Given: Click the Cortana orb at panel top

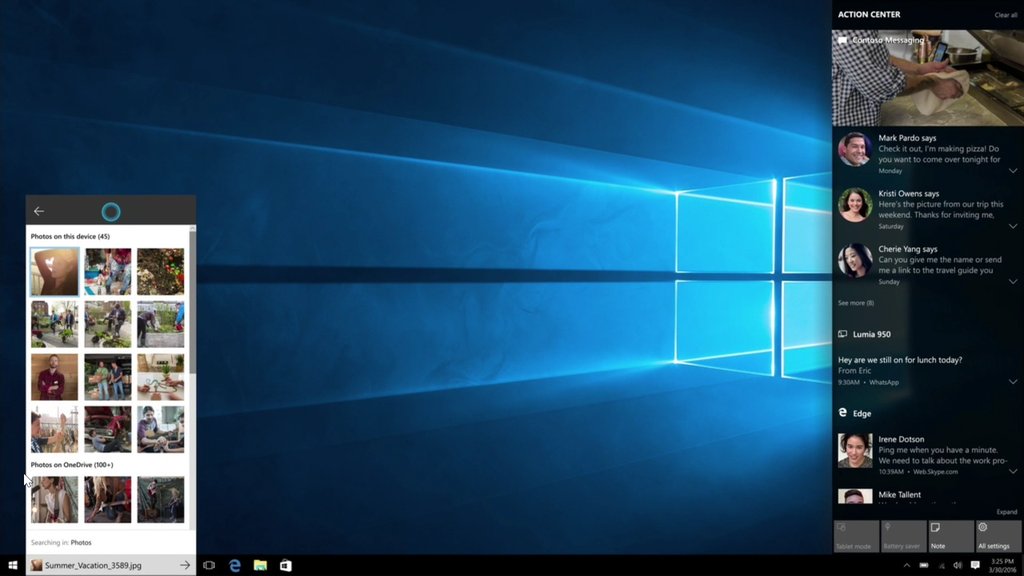Looking at the screenshot, I should [x=111, y=211].
